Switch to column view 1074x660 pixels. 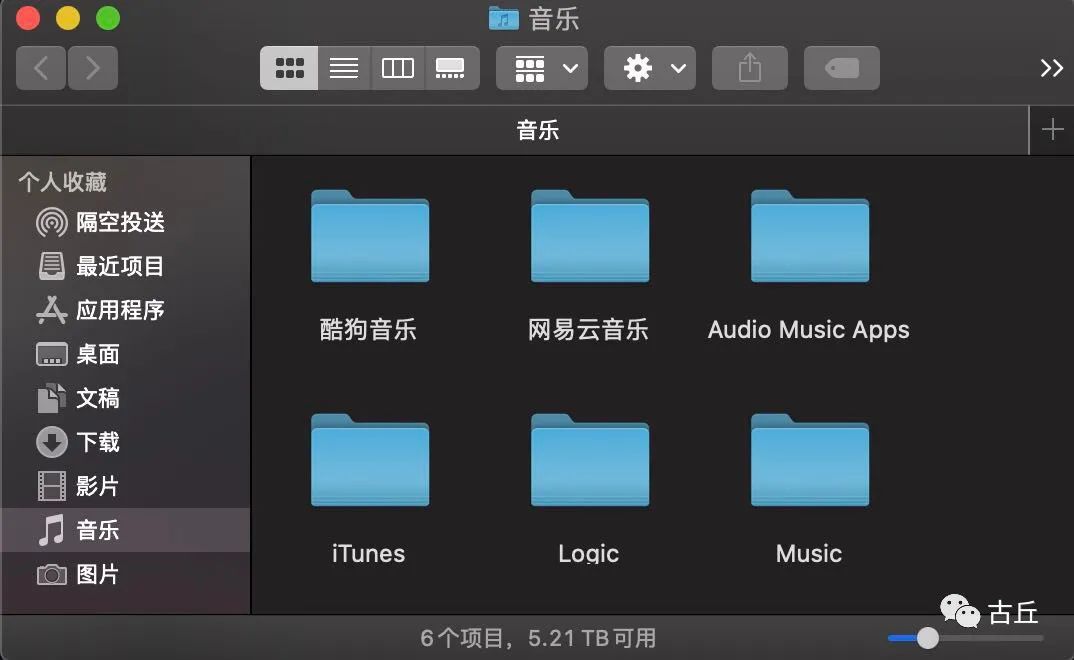point(397,68)
